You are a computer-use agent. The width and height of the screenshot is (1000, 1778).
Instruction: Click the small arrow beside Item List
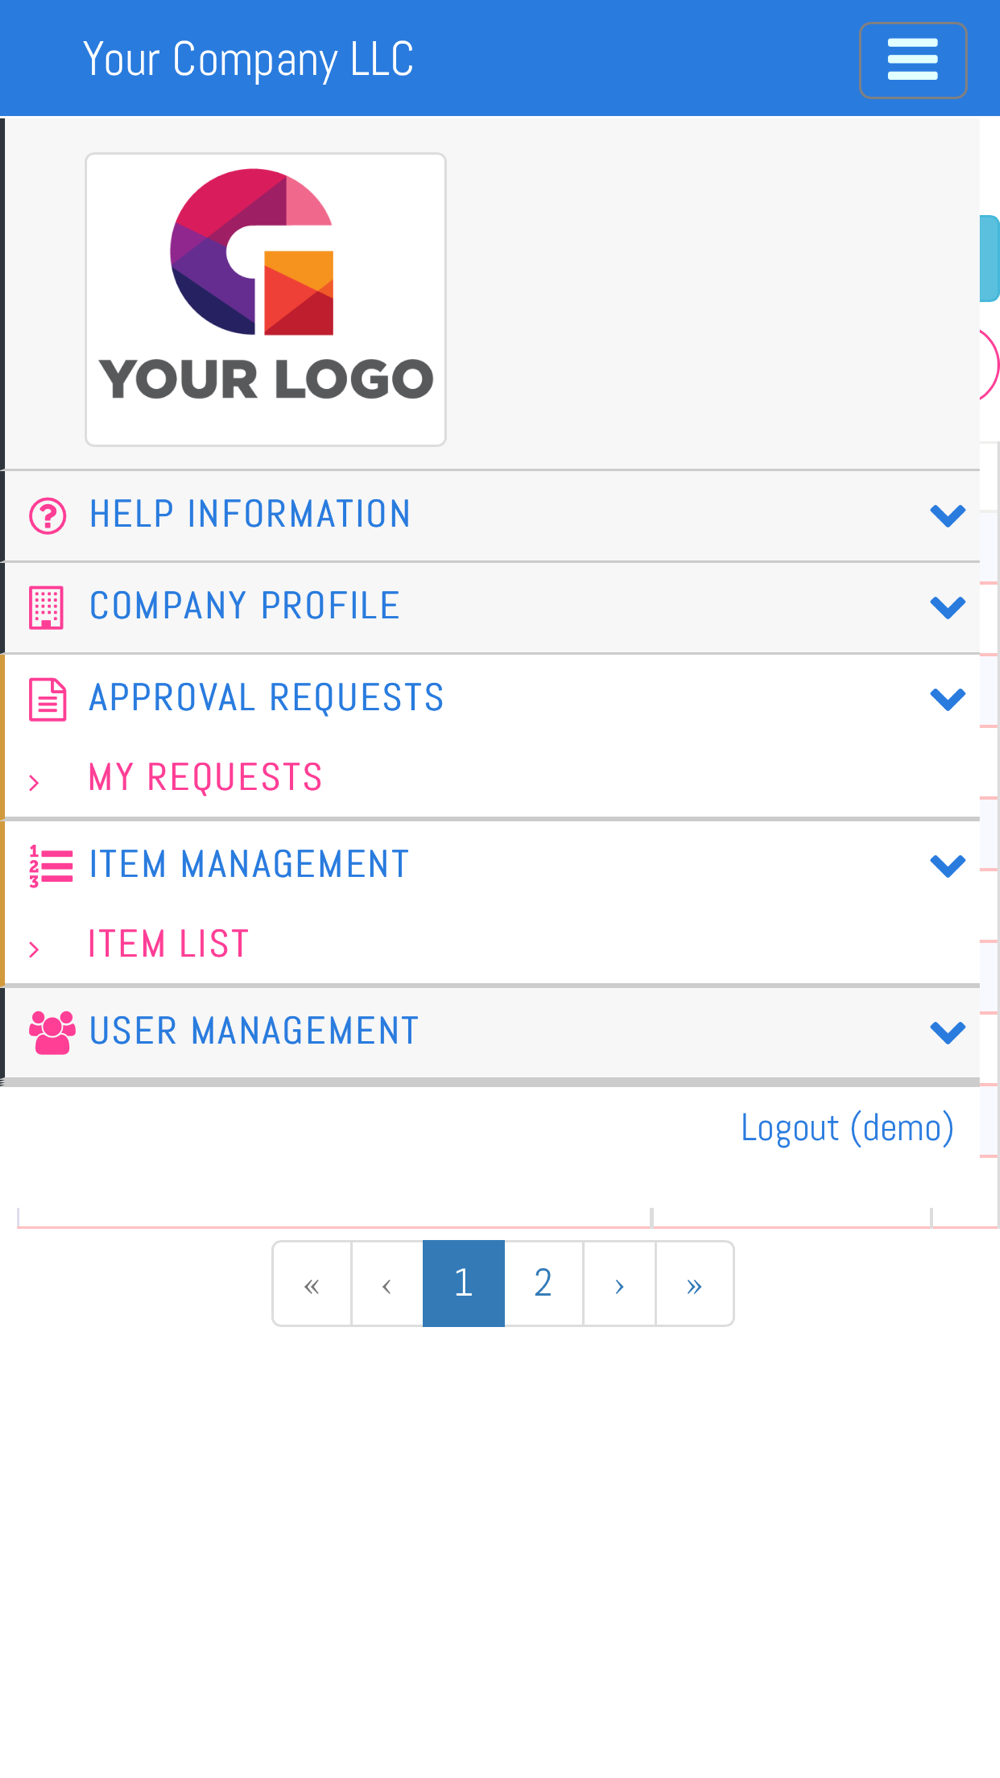(x=34, y=949)
